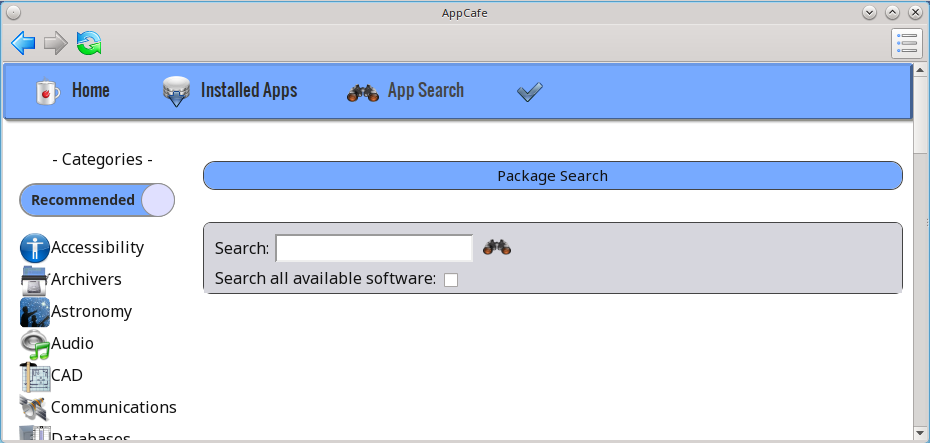This screenshot has width=930, height=443.
Task: Open the Astronomy category link
Action: [x=91, y=311]
